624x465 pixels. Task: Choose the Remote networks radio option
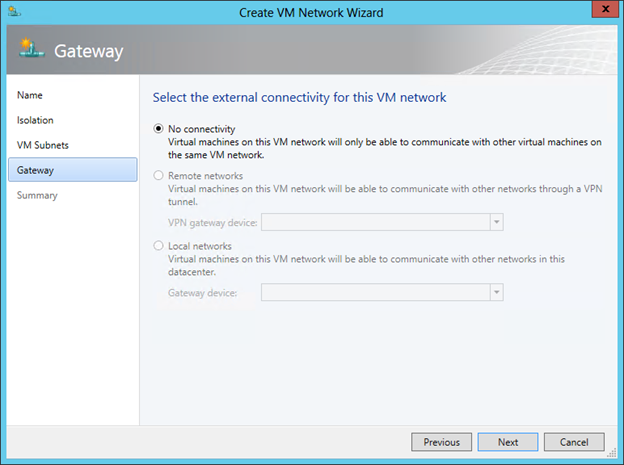coord(158,175)
